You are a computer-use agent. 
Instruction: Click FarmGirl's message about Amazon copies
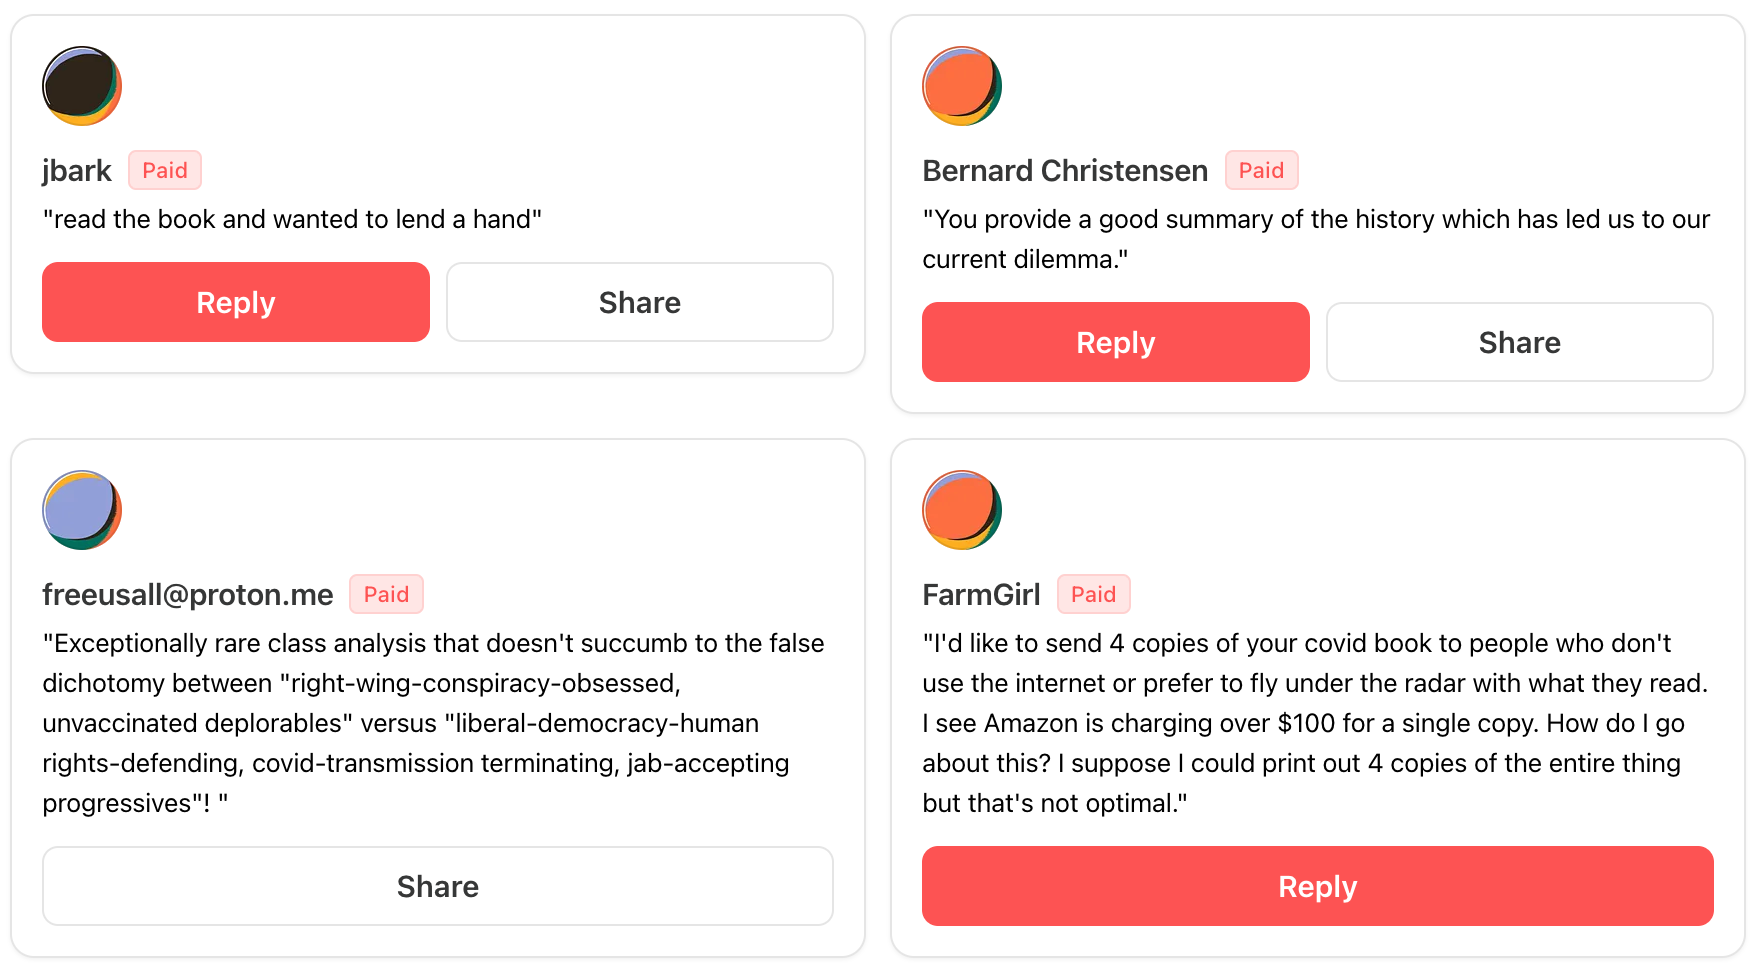[1316, 723]
